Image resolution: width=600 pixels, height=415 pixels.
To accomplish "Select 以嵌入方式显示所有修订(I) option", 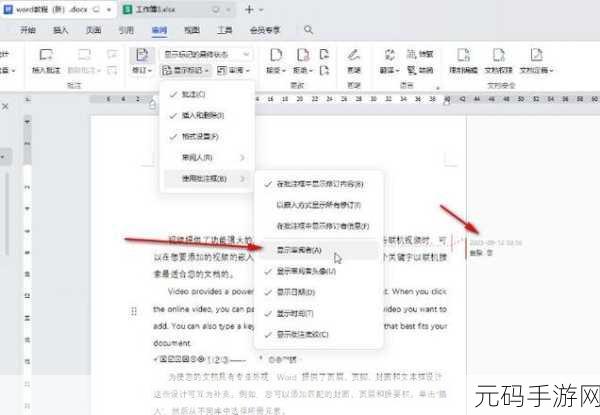I will click(x=318, y=205).
